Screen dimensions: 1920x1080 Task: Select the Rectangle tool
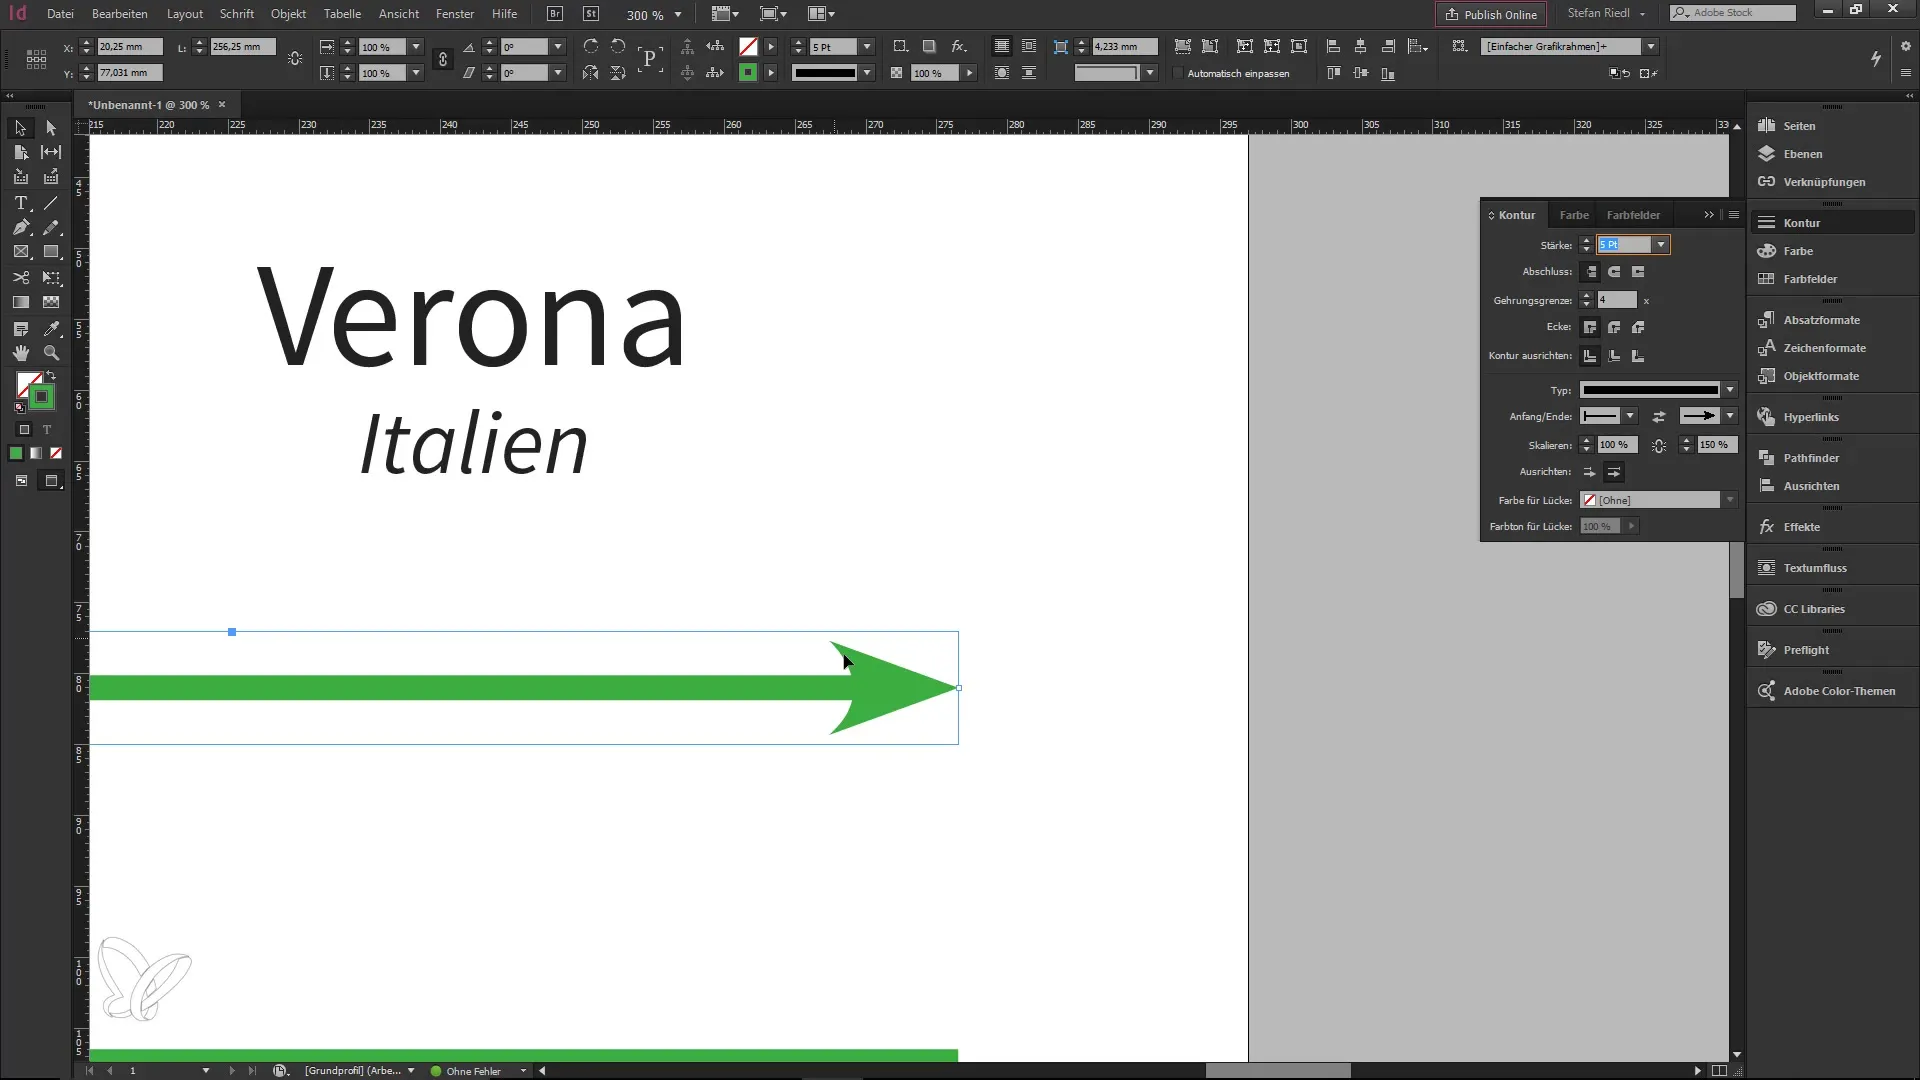coord(51,252)
